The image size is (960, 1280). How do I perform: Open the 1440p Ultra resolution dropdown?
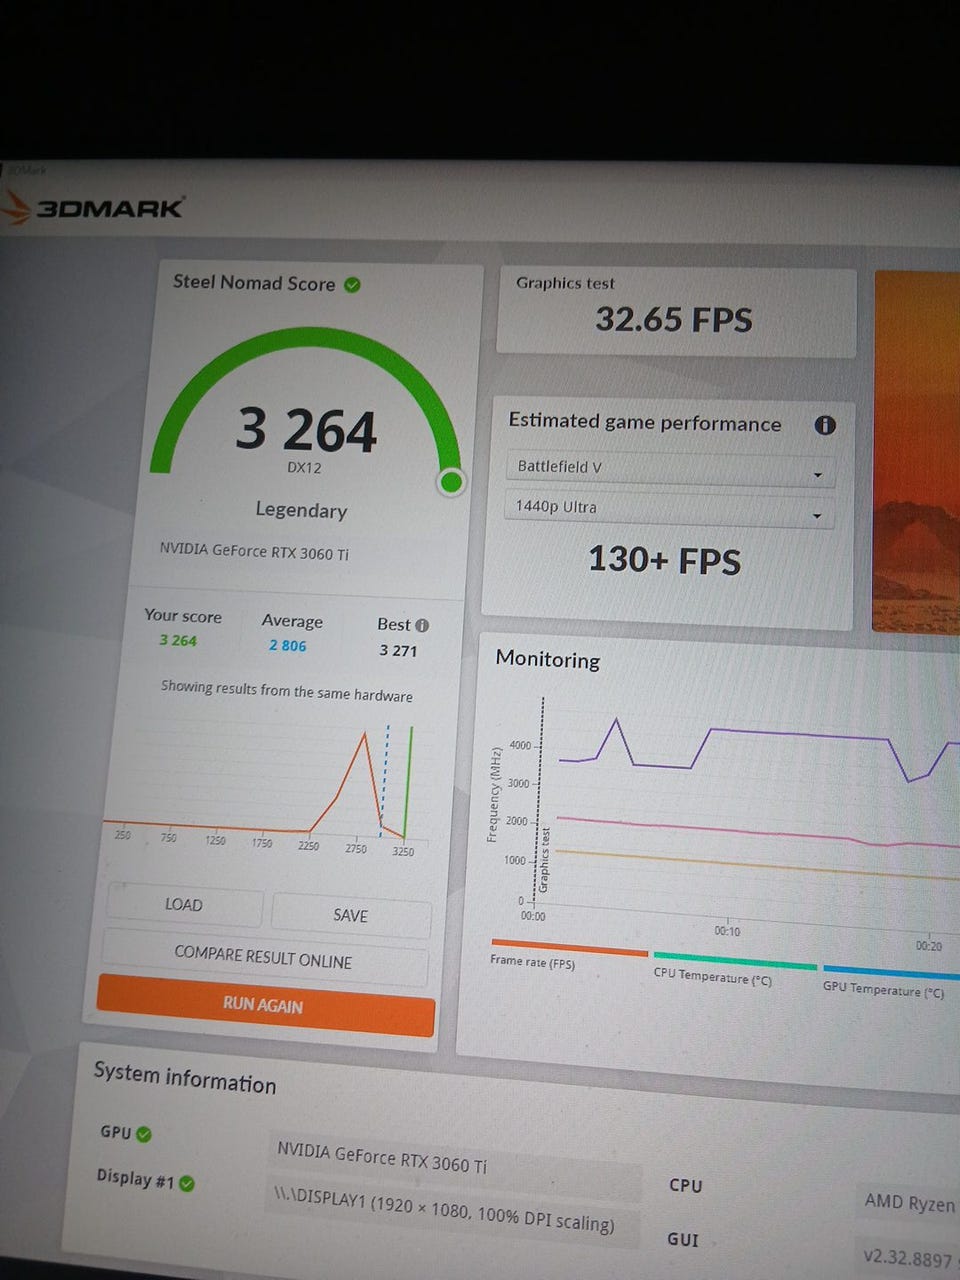669,509
